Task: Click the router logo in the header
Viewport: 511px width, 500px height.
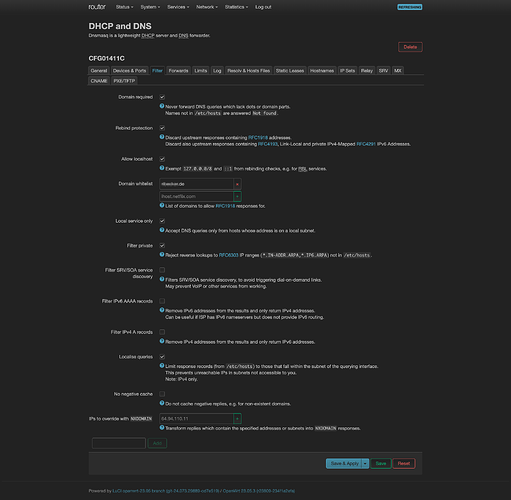Action: click(97, 7)
